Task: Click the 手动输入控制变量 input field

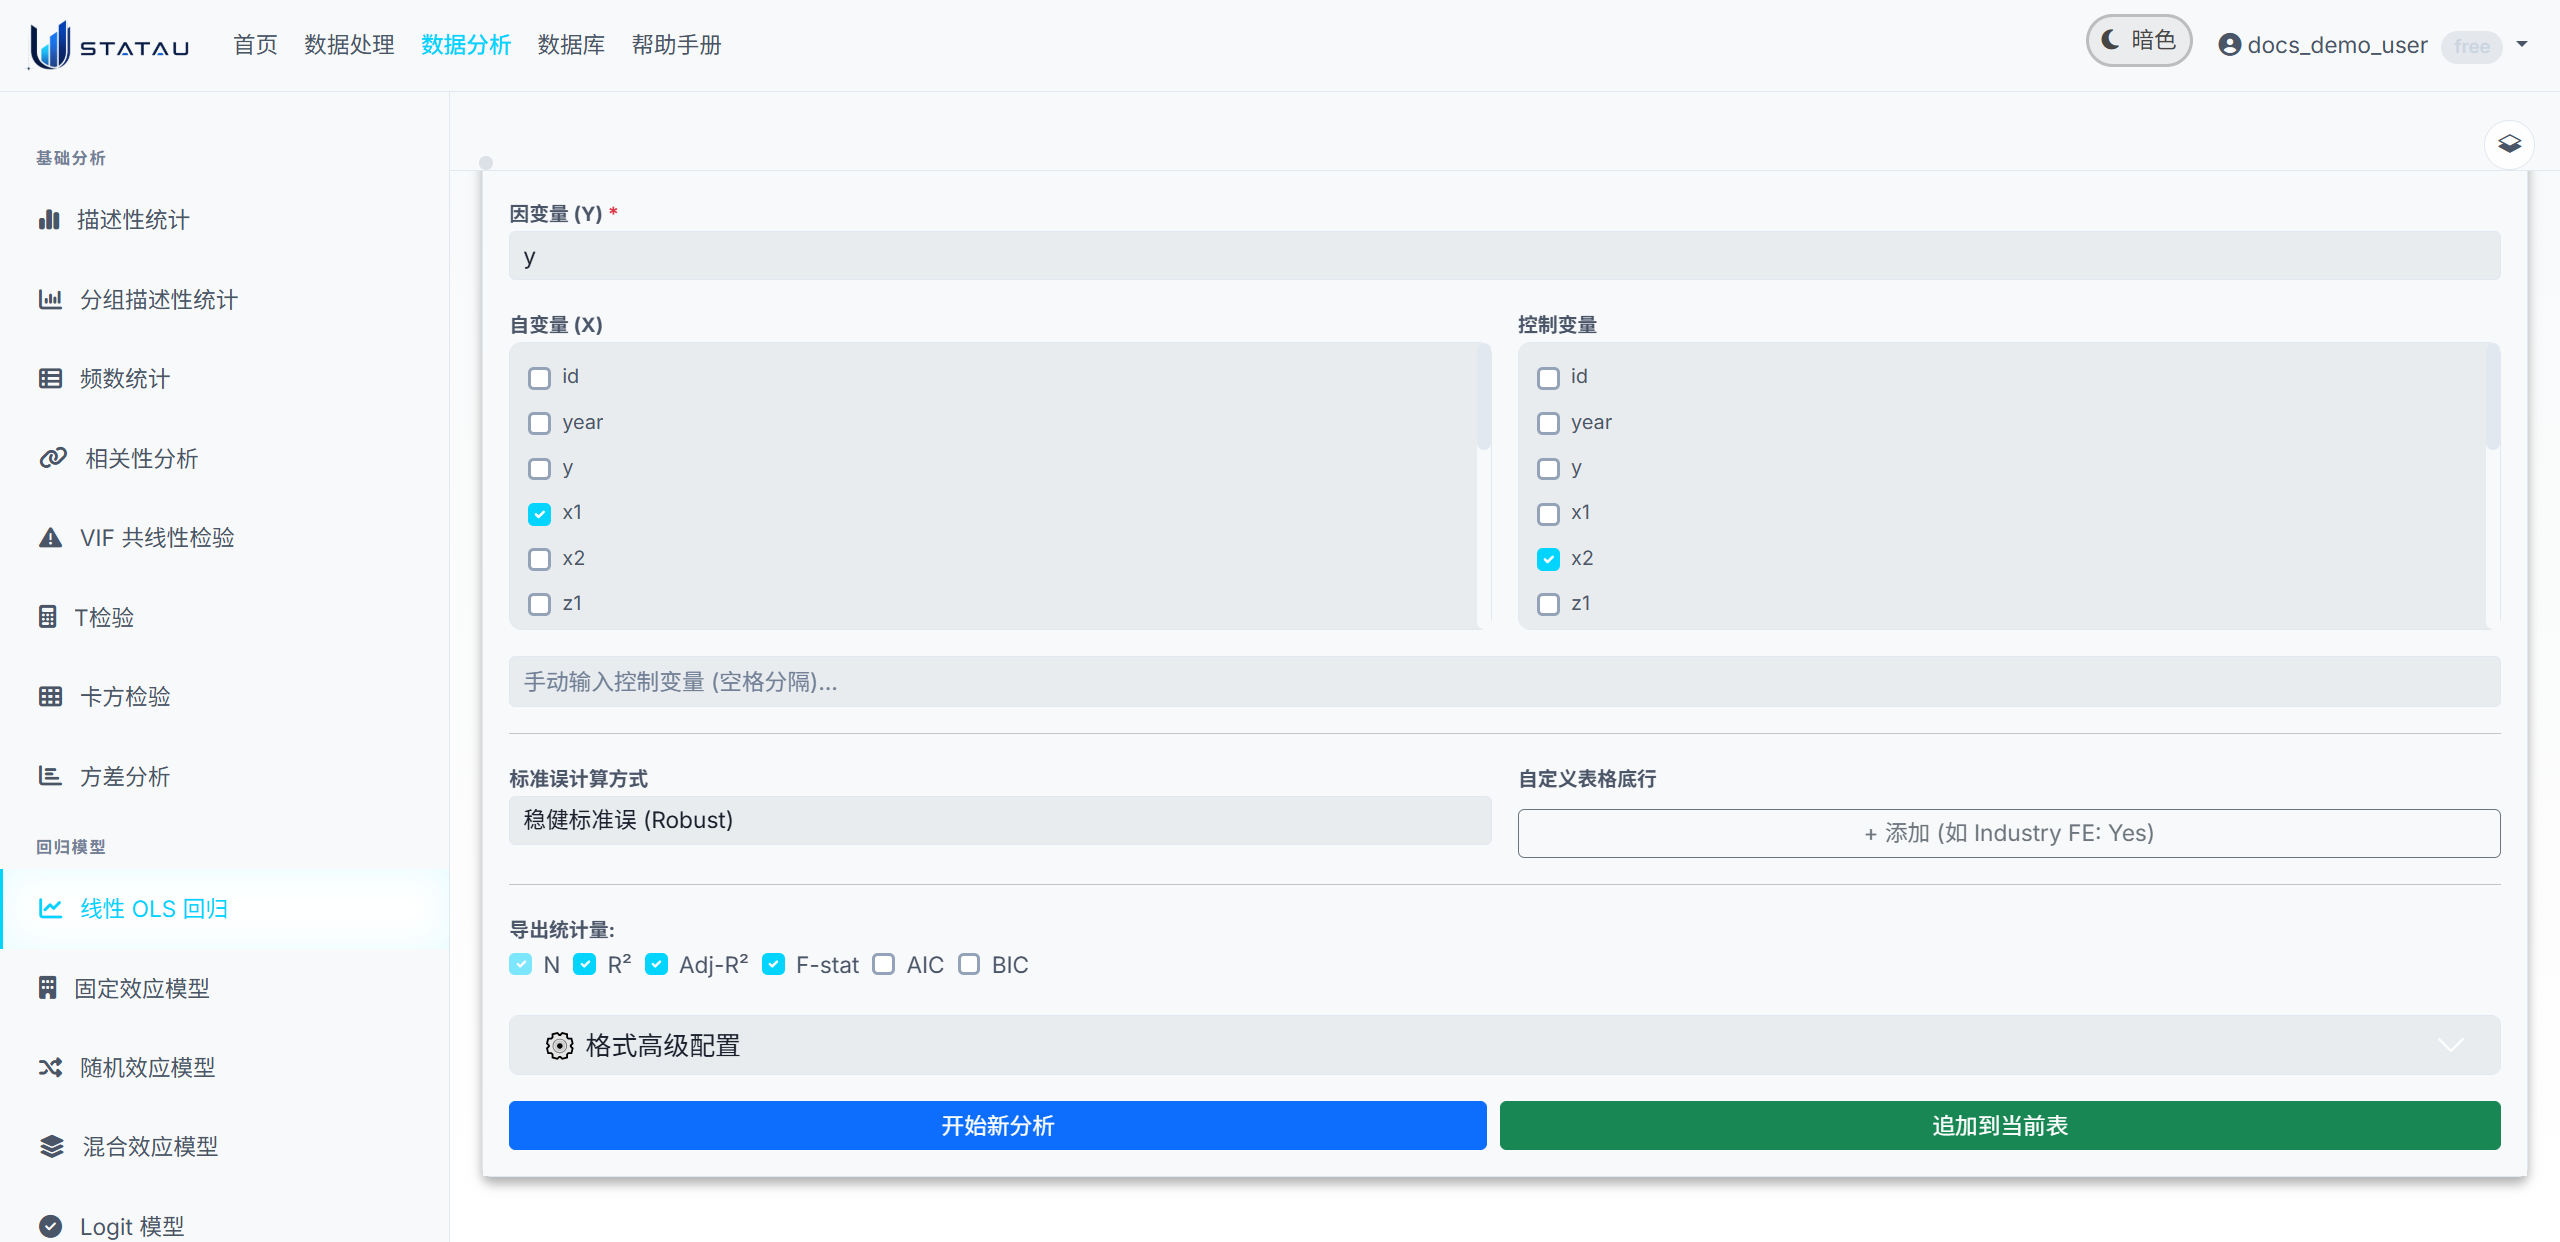Action: [x=1504, y=682]
